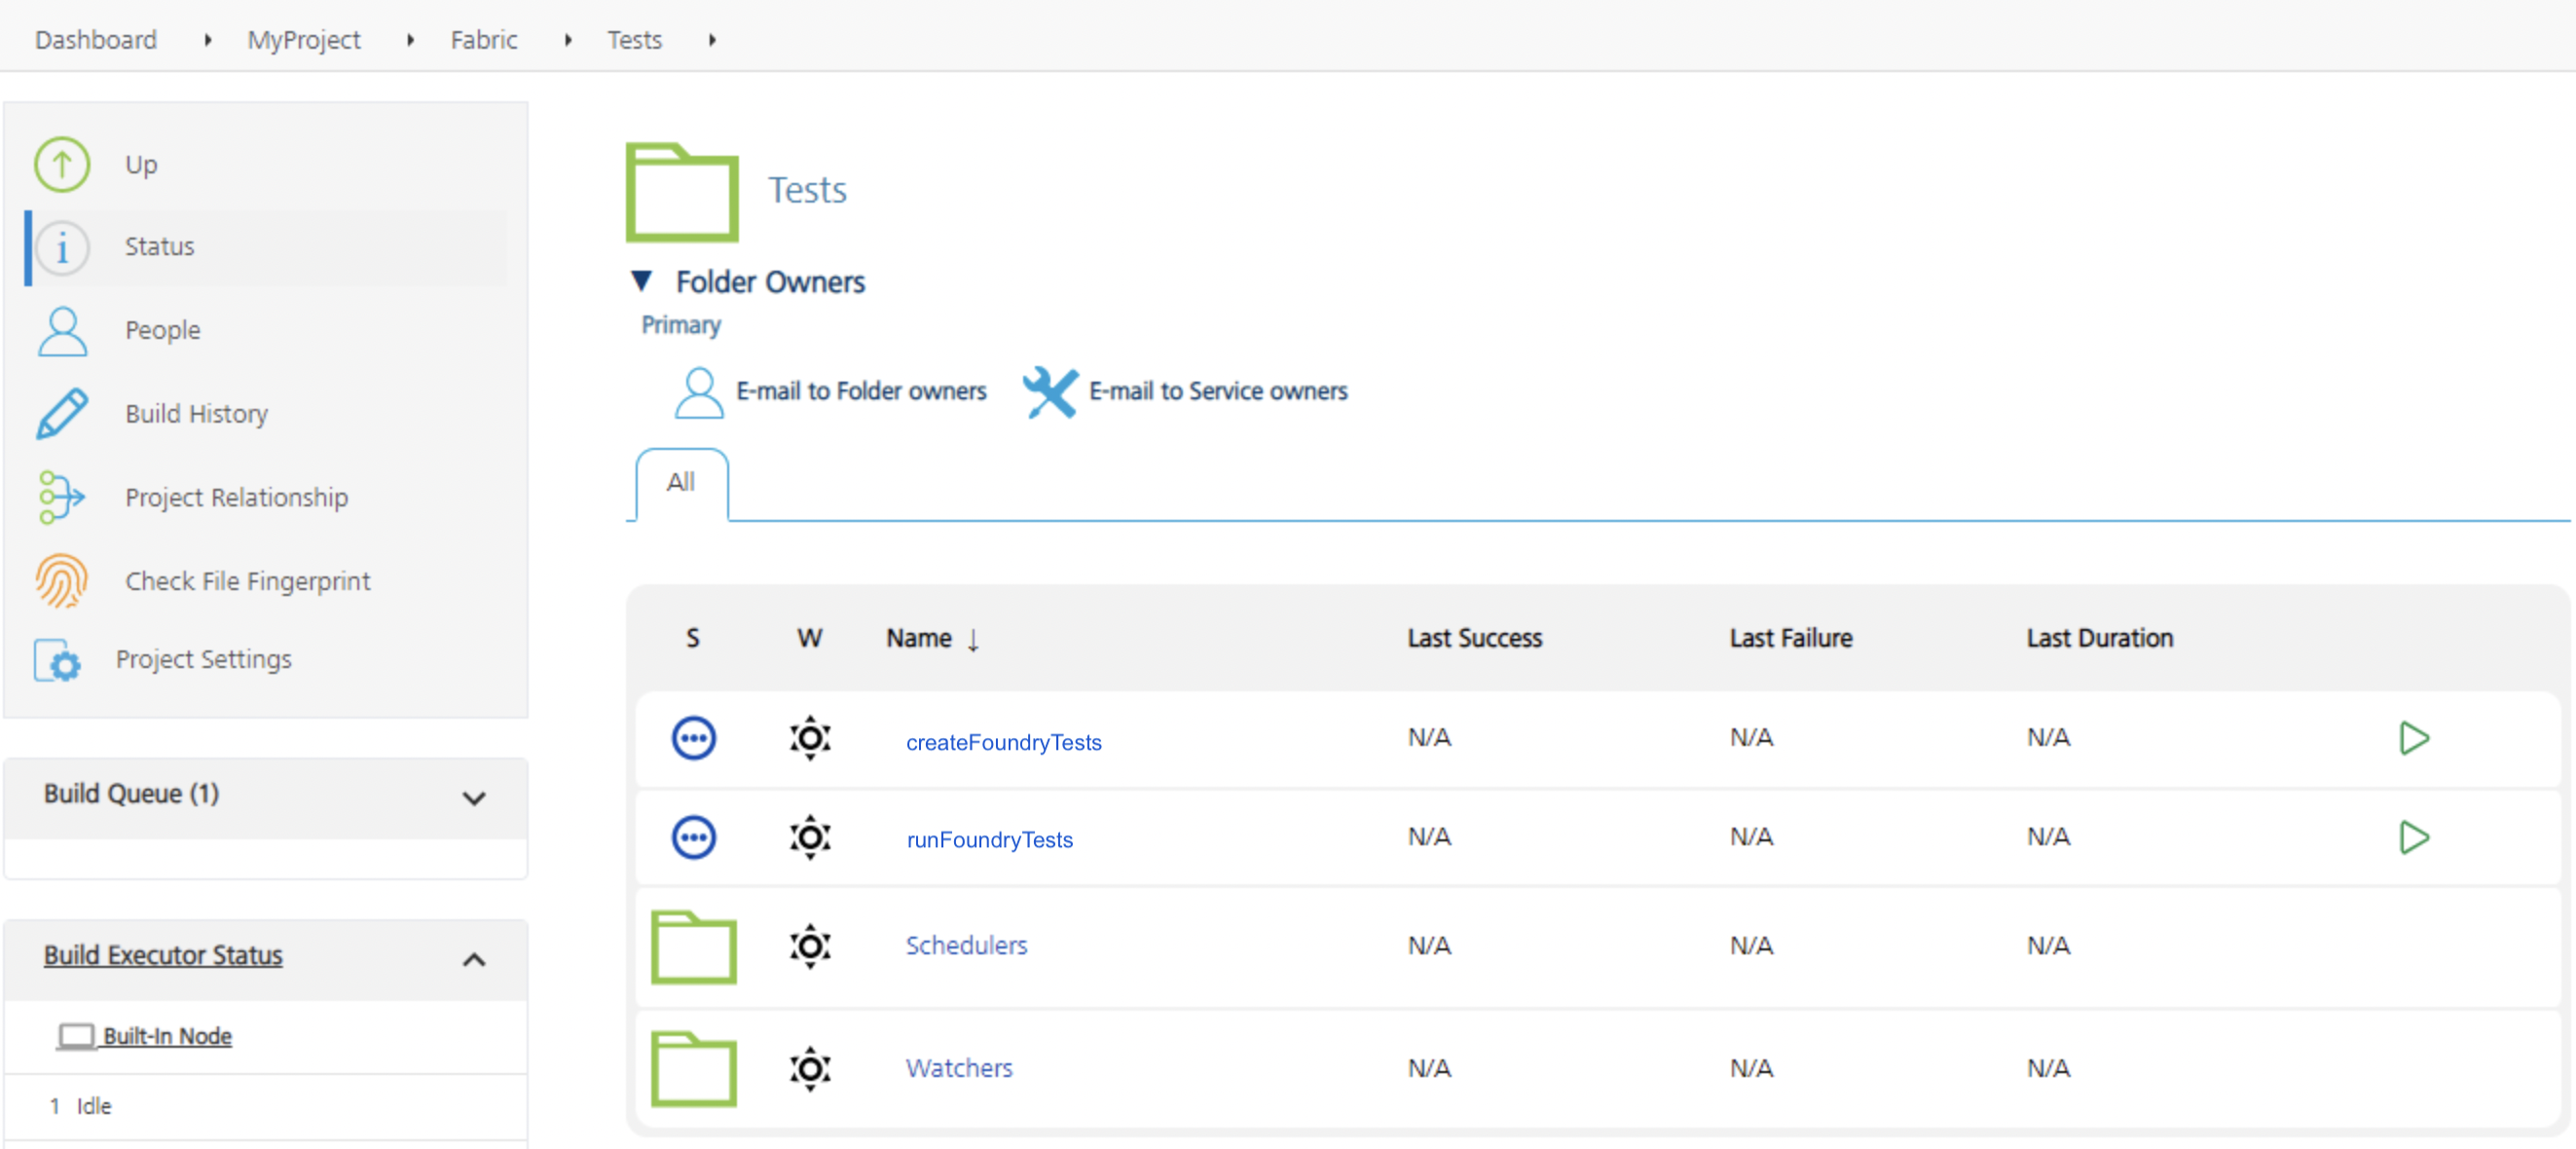This screenshot has height=1149, width=2576.
Task: Run createFoundryTests with the play button
Action: 2413,738
